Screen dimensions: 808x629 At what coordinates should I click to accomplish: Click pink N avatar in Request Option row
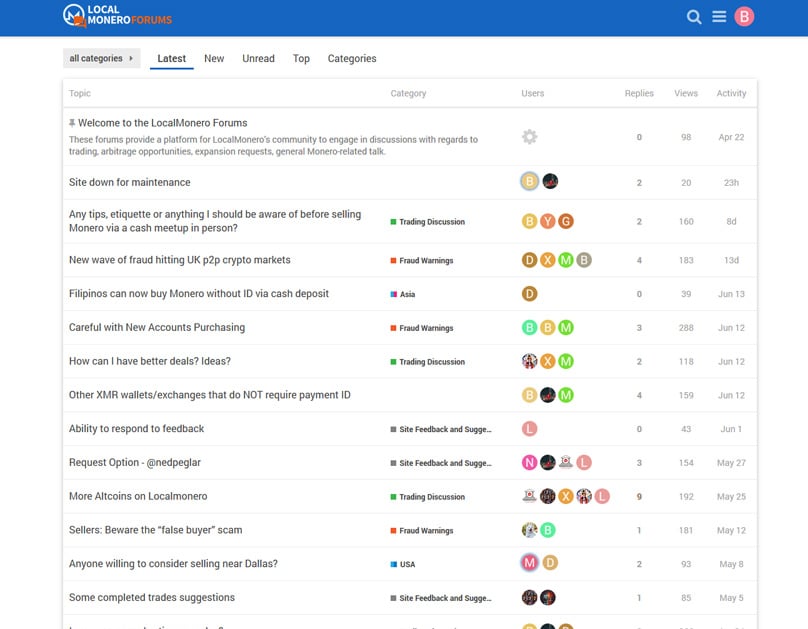[x=529, y=463]
